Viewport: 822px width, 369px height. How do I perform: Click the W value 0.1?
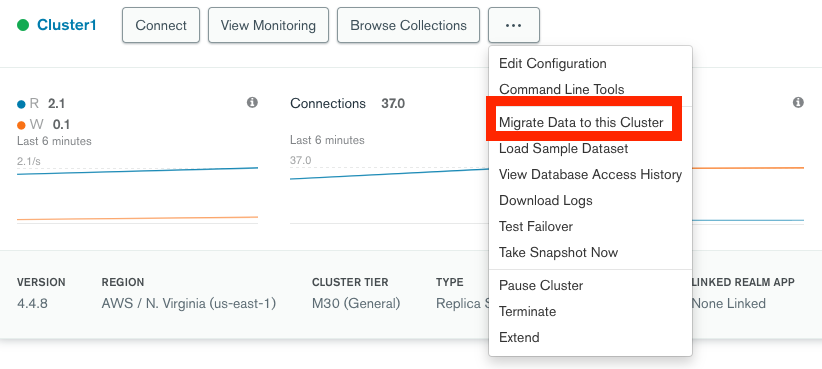61,125
